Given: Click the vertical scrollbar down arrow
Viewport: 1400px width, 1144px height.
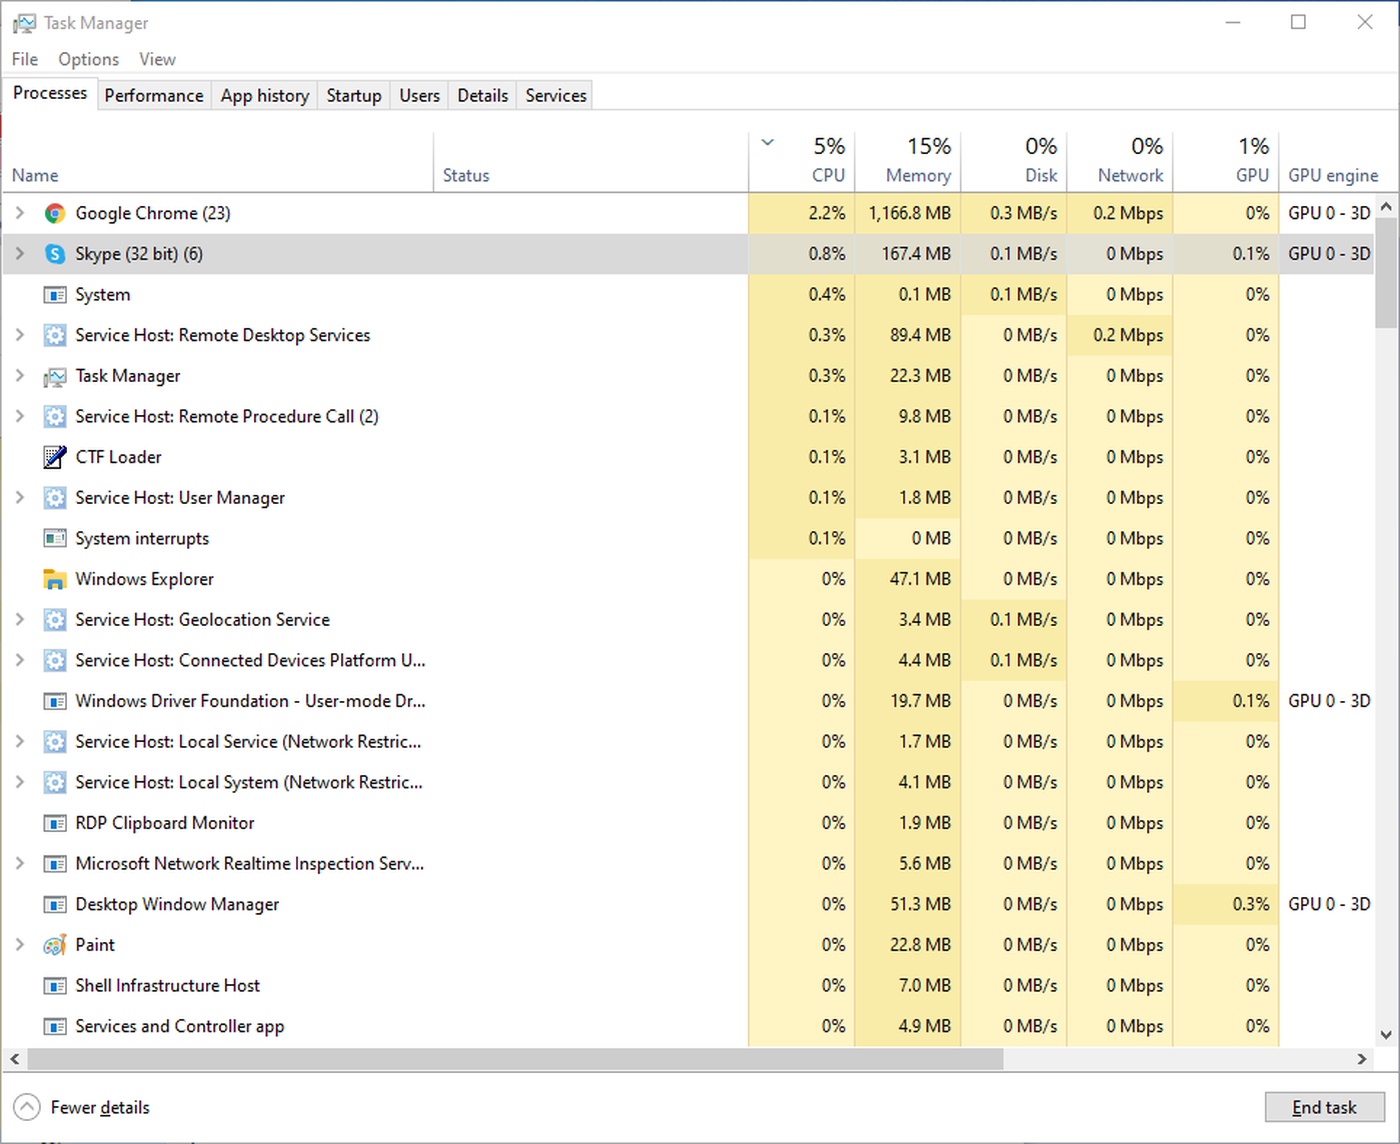Looking at the screenshot, I should pos(1386,1035).
